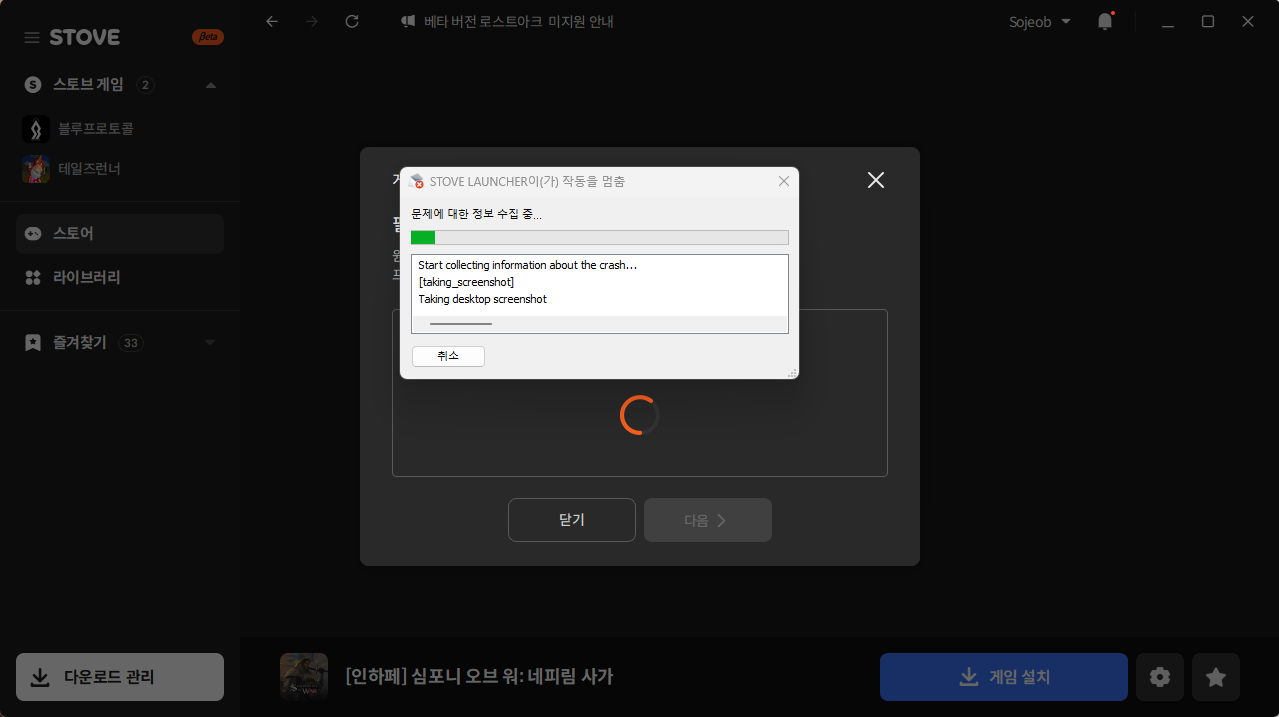Go back with the left arrow

point(272,21)
